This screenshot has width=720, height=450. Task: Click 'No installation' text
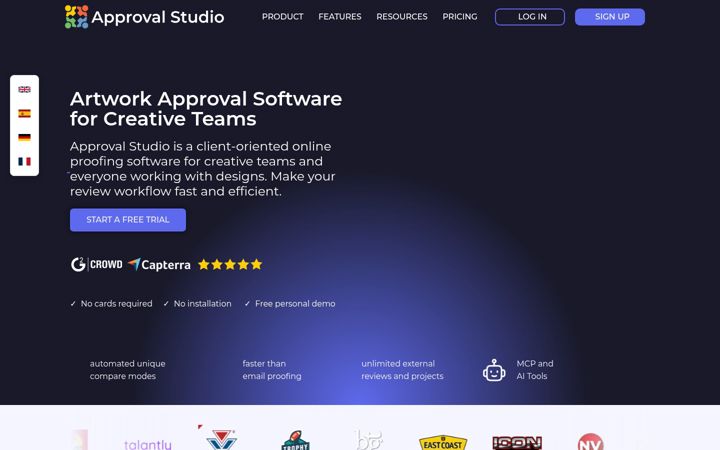tap(202, 304)
